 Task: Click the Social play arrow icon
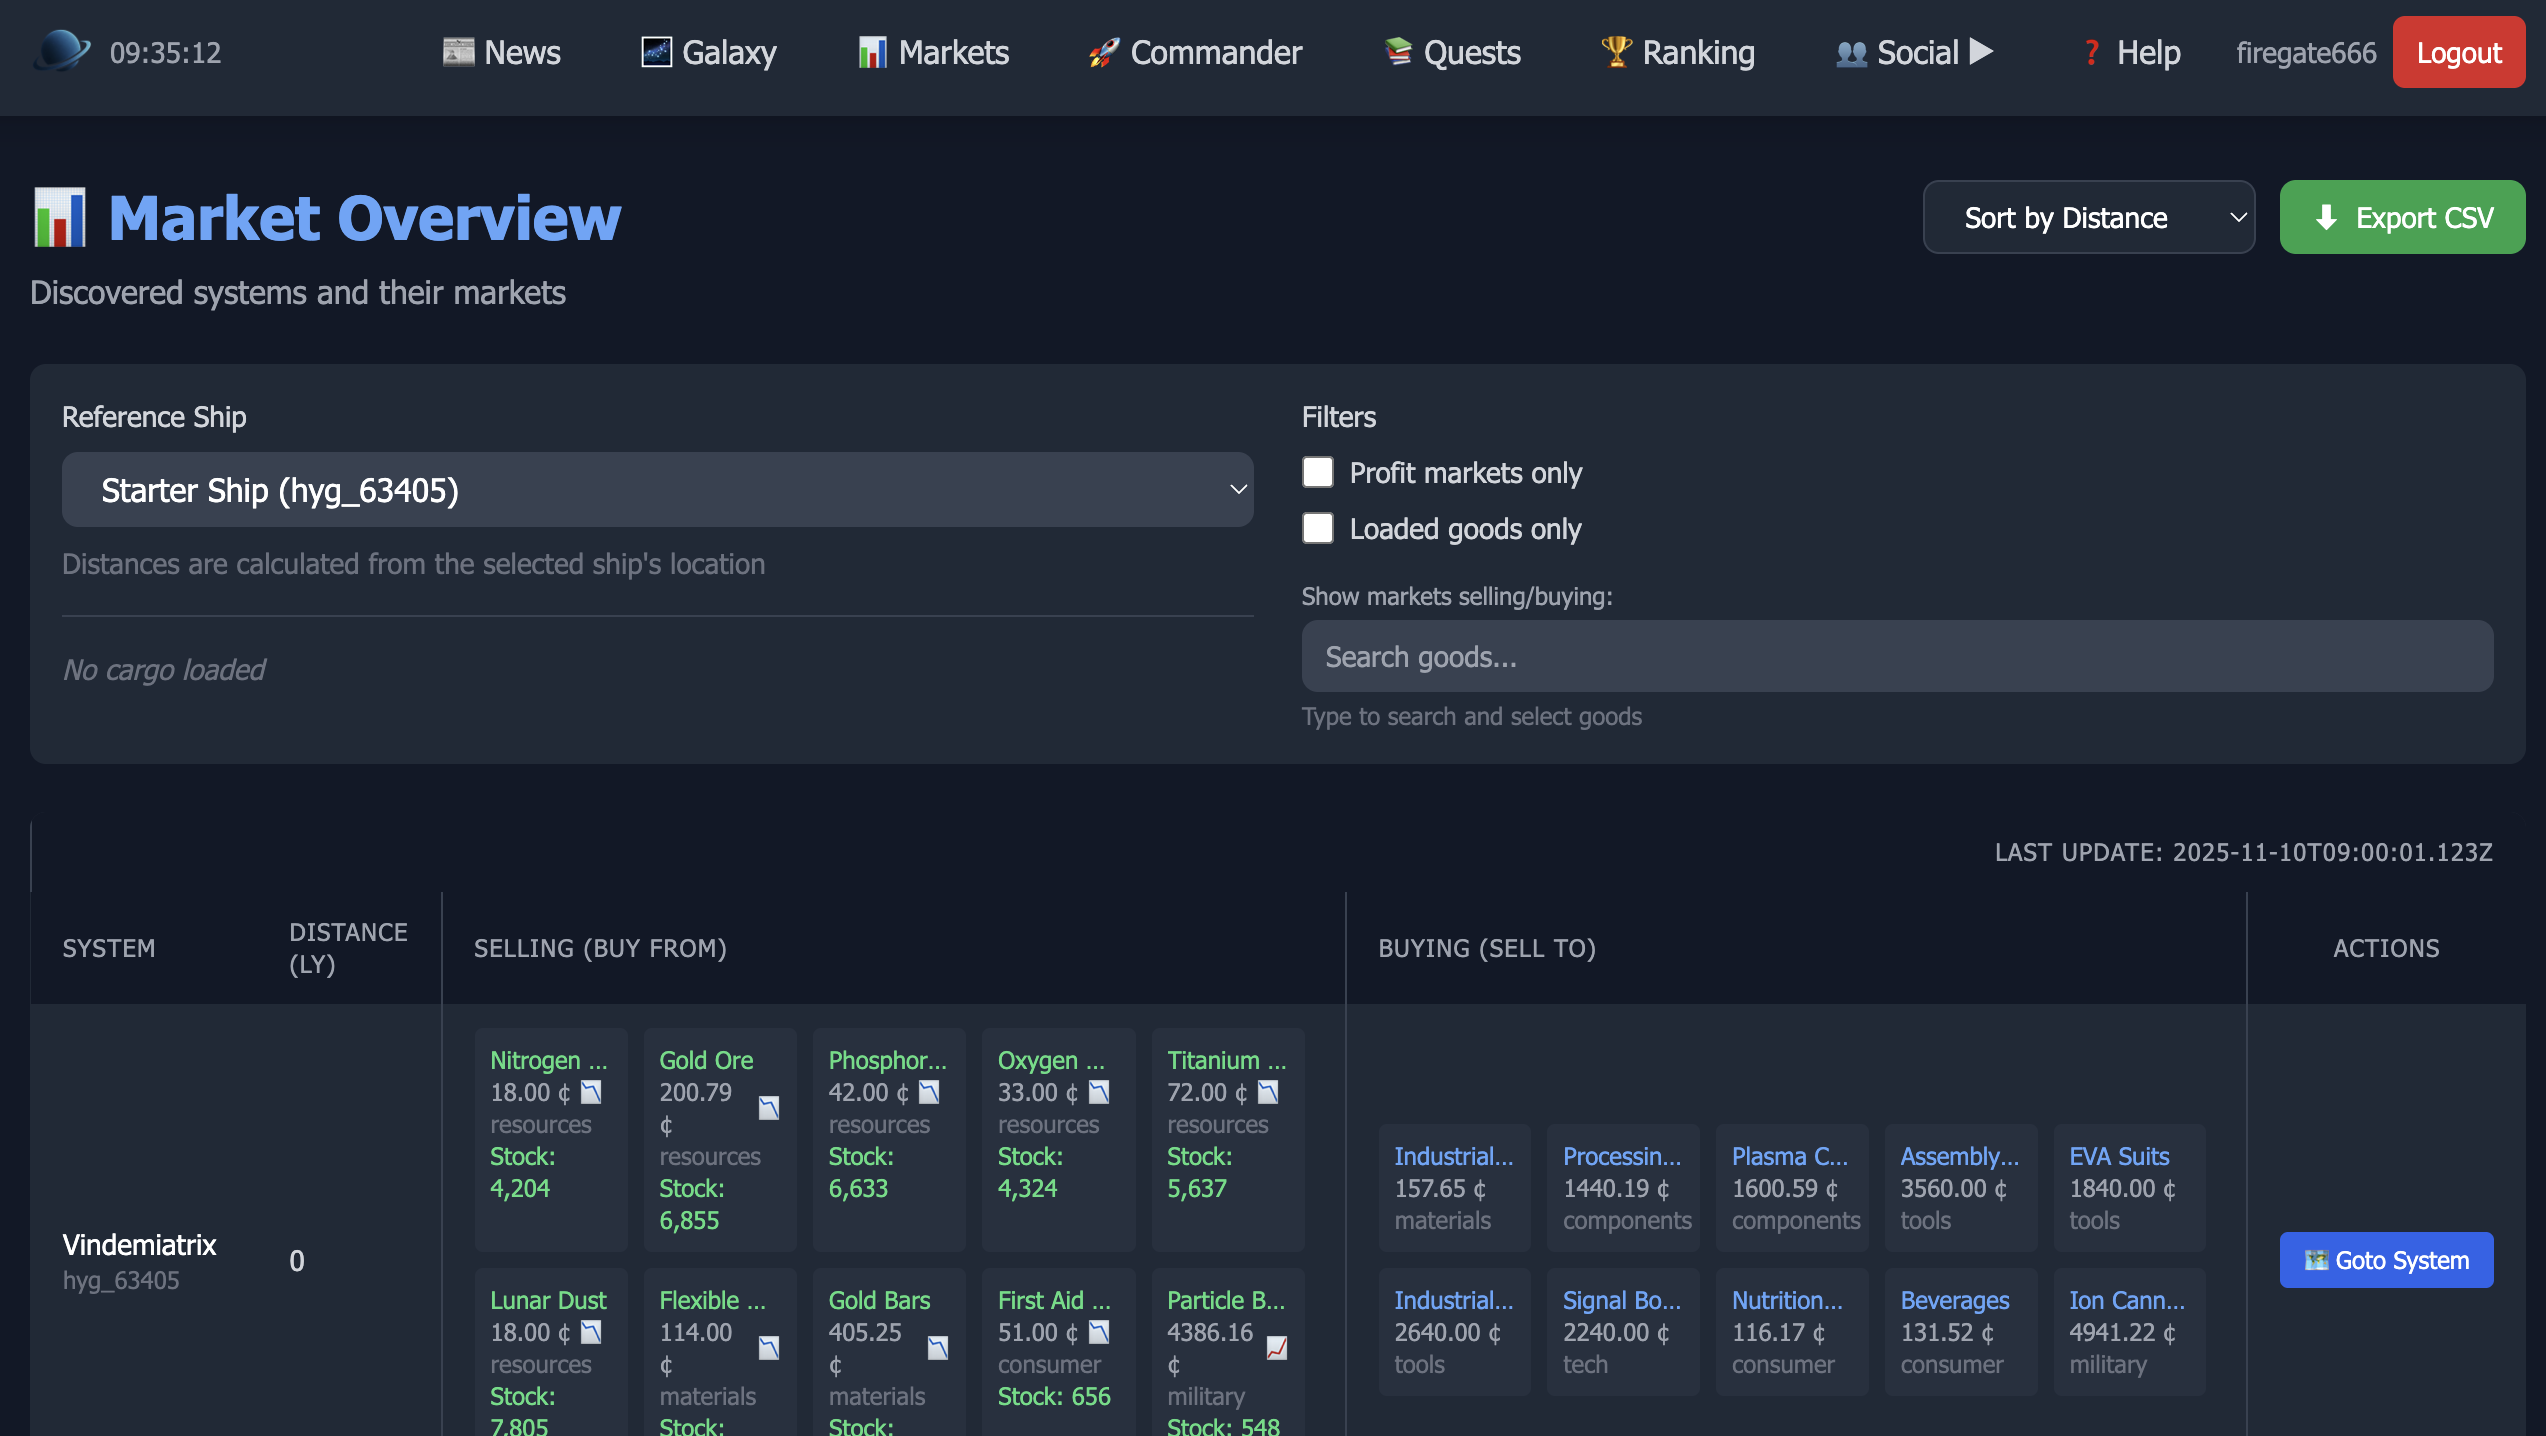1981,51
